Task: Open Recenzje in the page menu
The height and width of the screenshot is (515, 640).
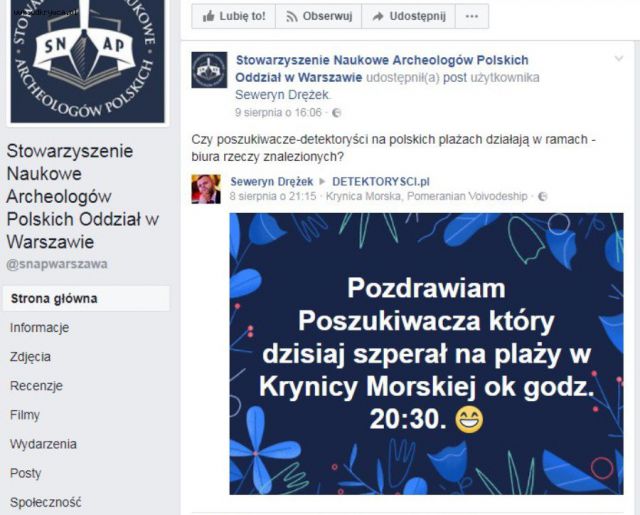Action: point(36,386)
